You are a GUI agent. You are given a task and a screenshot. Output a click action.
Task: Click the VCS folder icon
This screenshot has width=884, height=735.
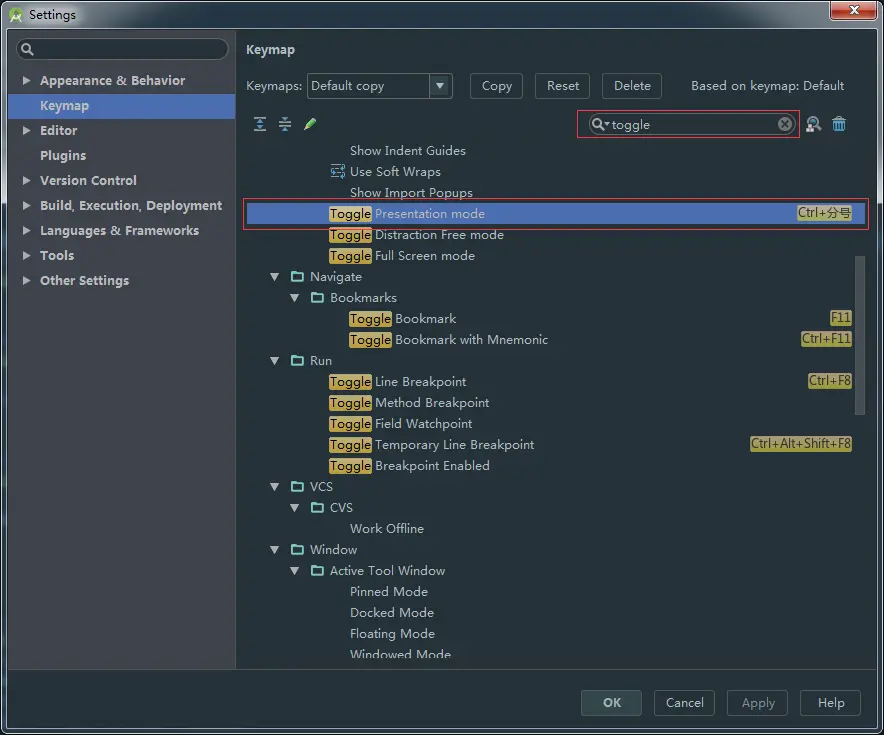click(x=297, y=486)
